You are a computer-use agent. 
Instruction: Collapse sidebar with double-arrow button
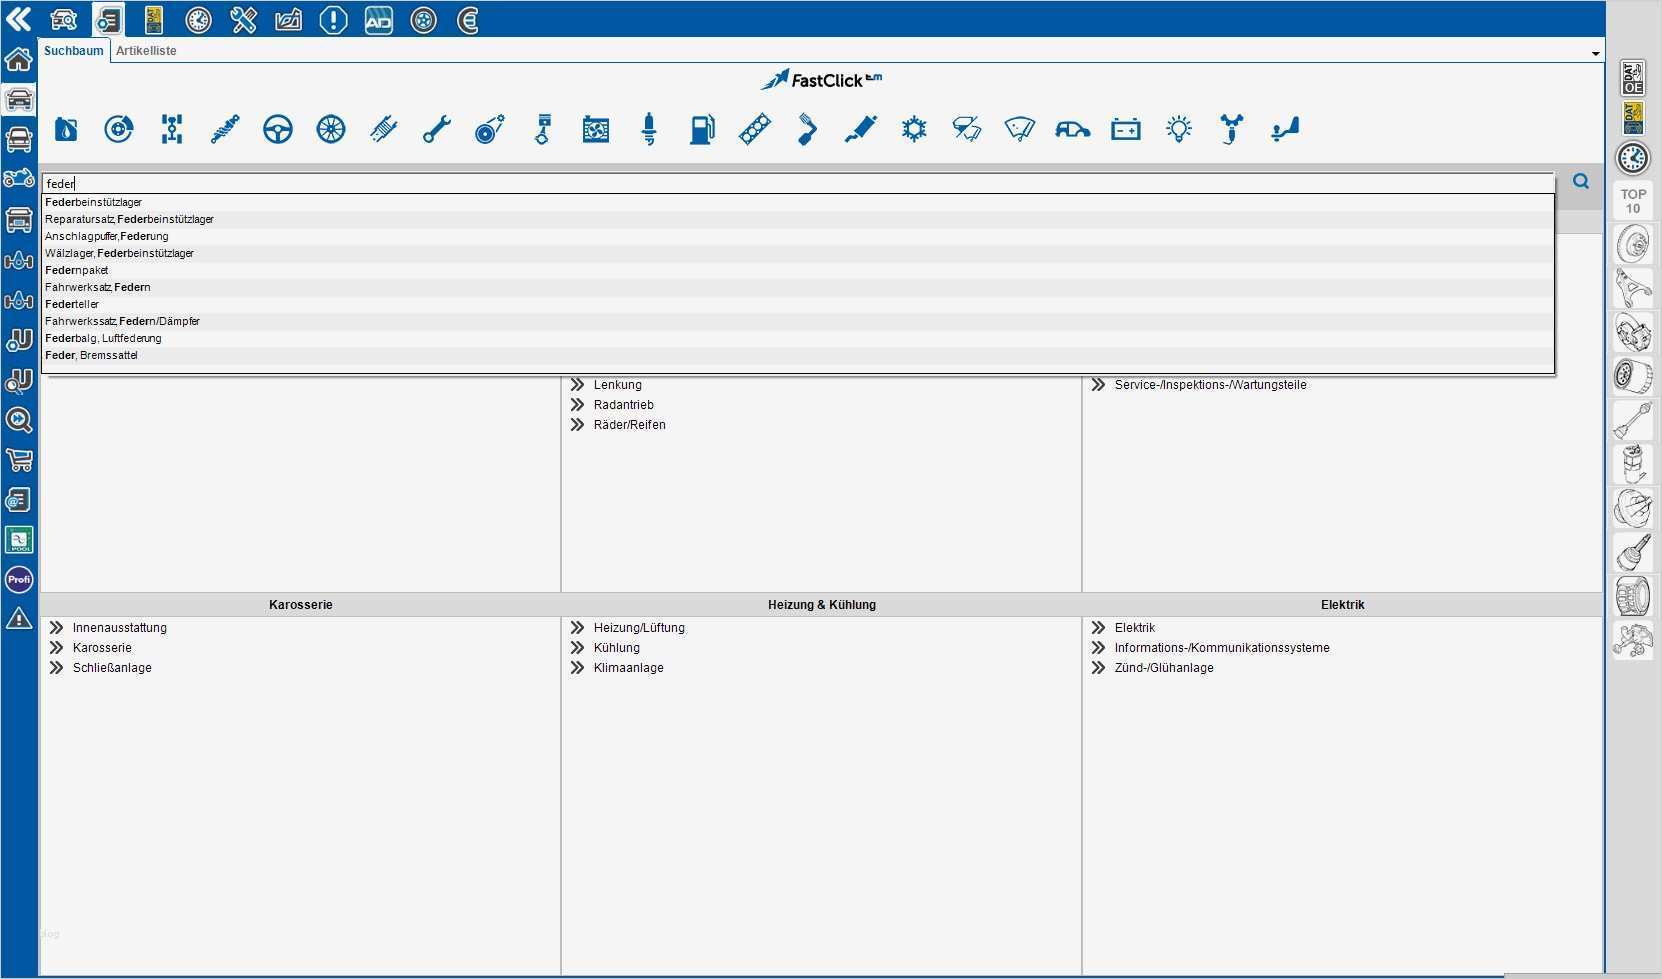coord(19,19)
